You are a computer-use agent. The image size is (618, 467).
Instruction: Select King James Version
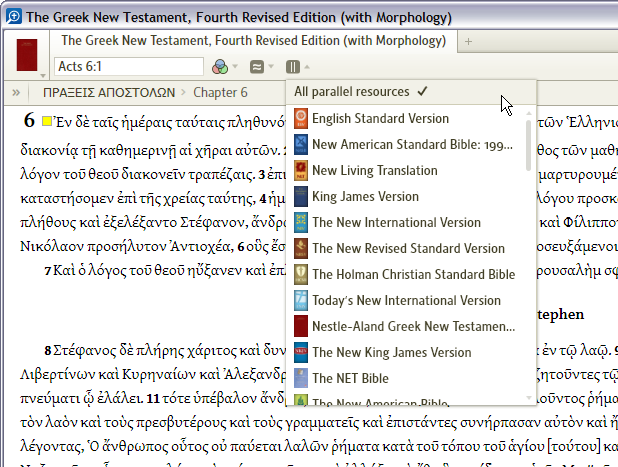tap(406, 197)
